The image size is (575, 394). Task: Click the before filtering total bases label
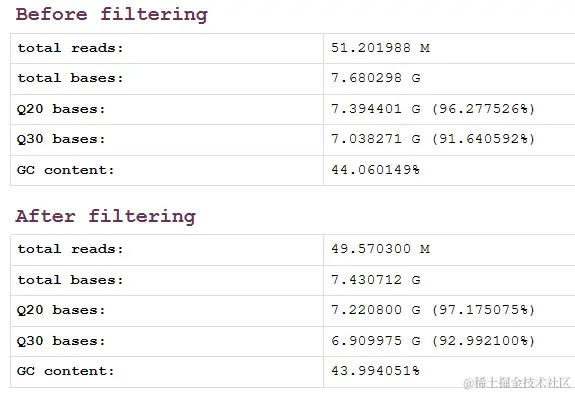click(70, 78)
